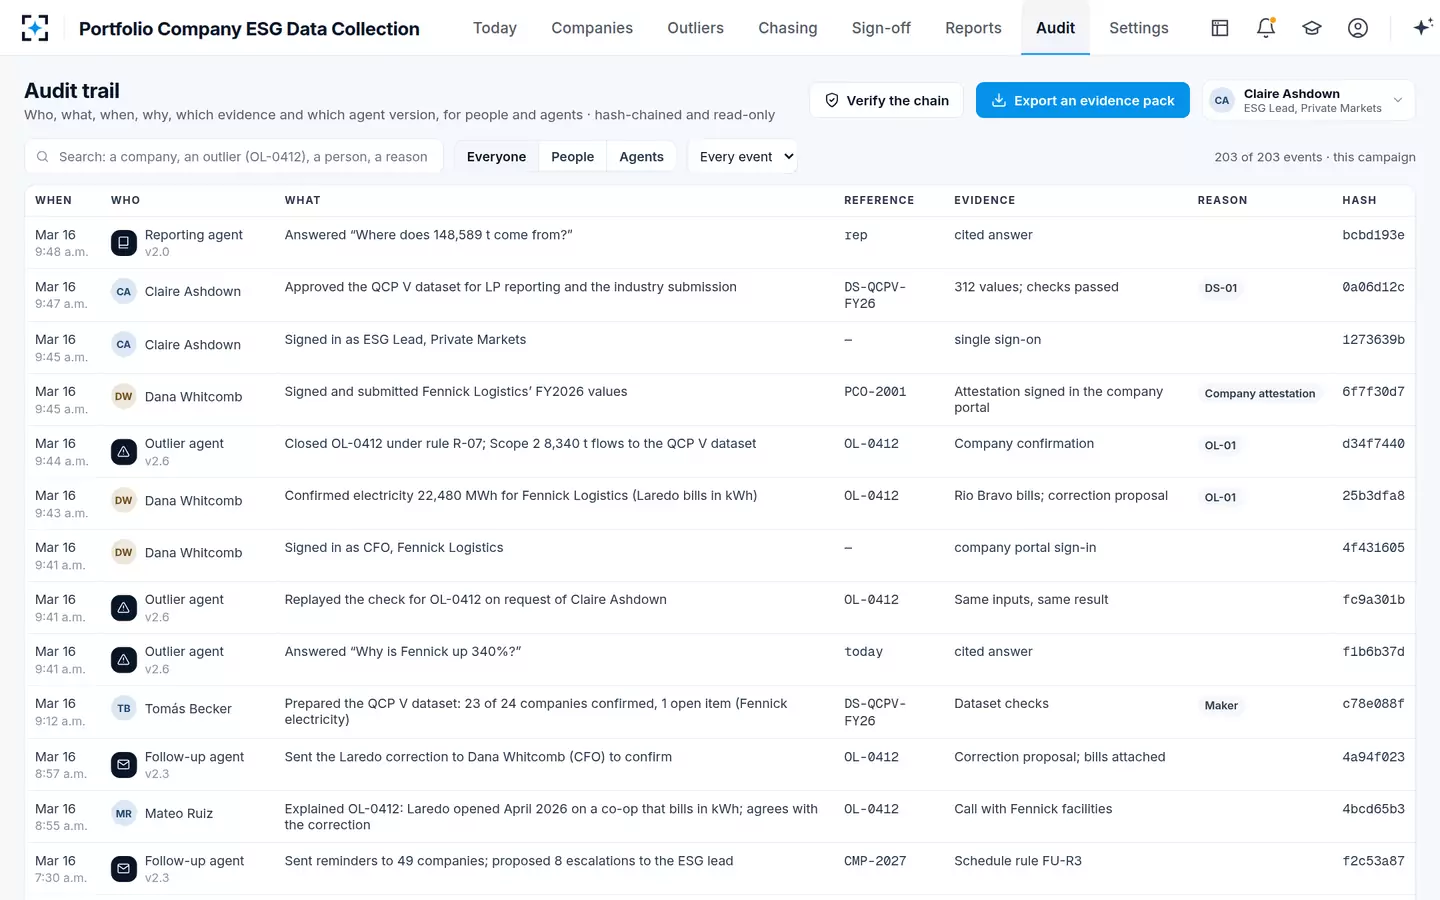Click the OL-01 tag in the Closed OL-0412 row

[x=1221, y=445]
